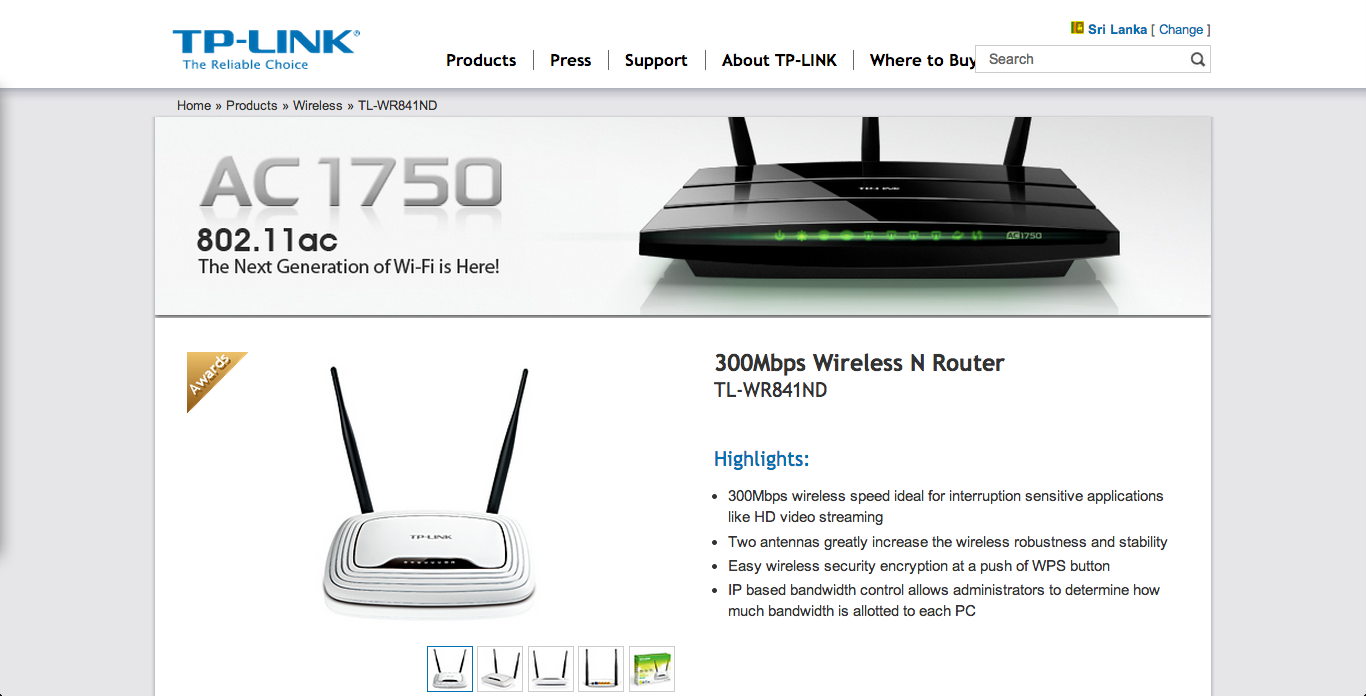1366x696 pixels.
Task: Open the Where to Buy menu
Action: [x=922, y=60]
